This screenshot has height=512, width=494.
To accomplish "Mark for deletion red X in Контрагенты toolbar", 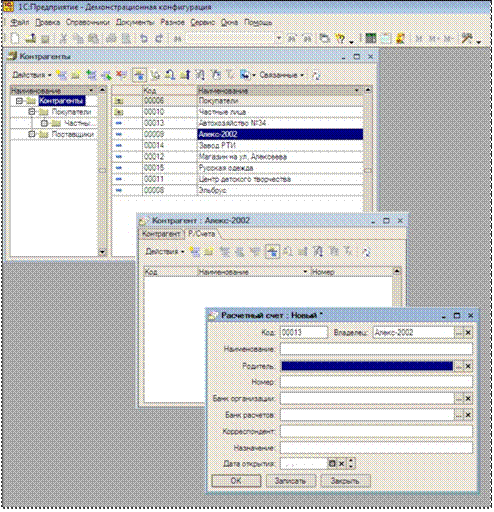I will tap(122, 75).
